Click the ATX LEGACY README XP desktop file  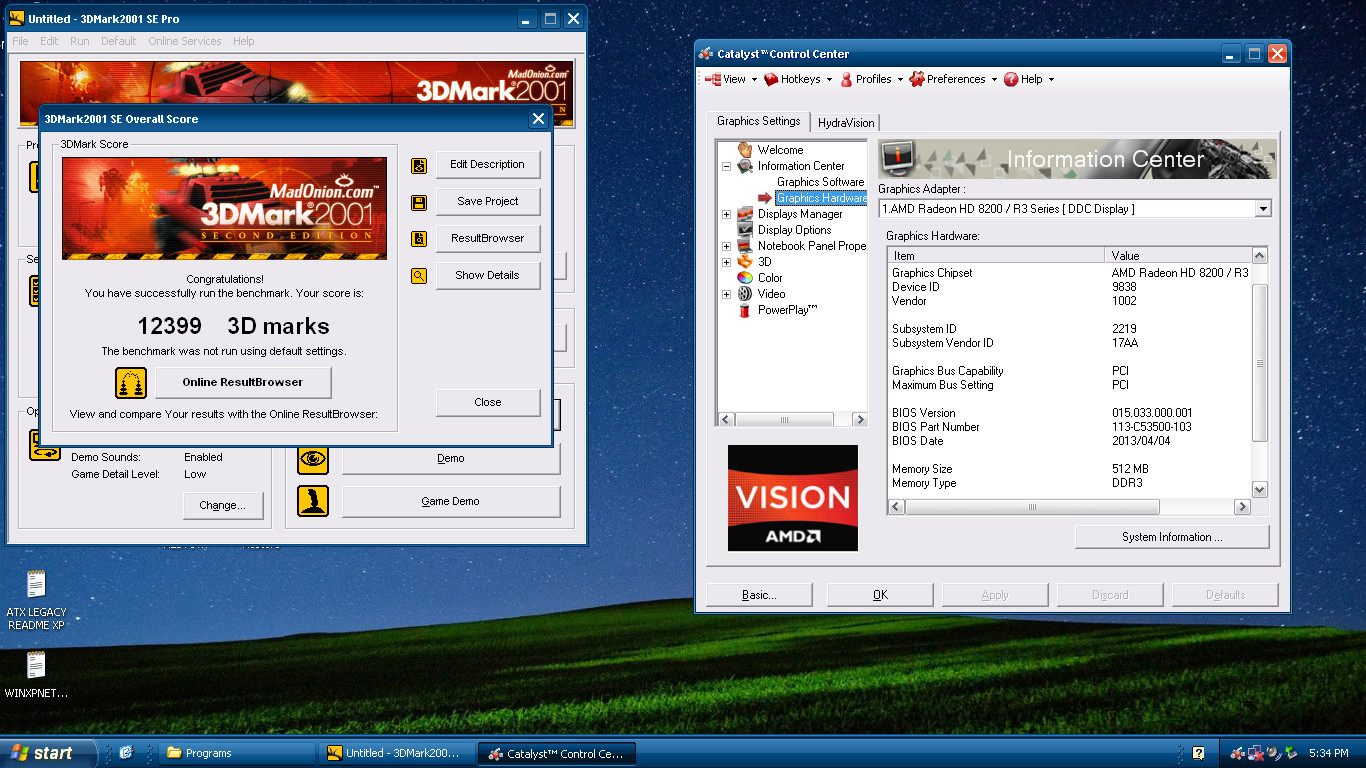[37, 600]
